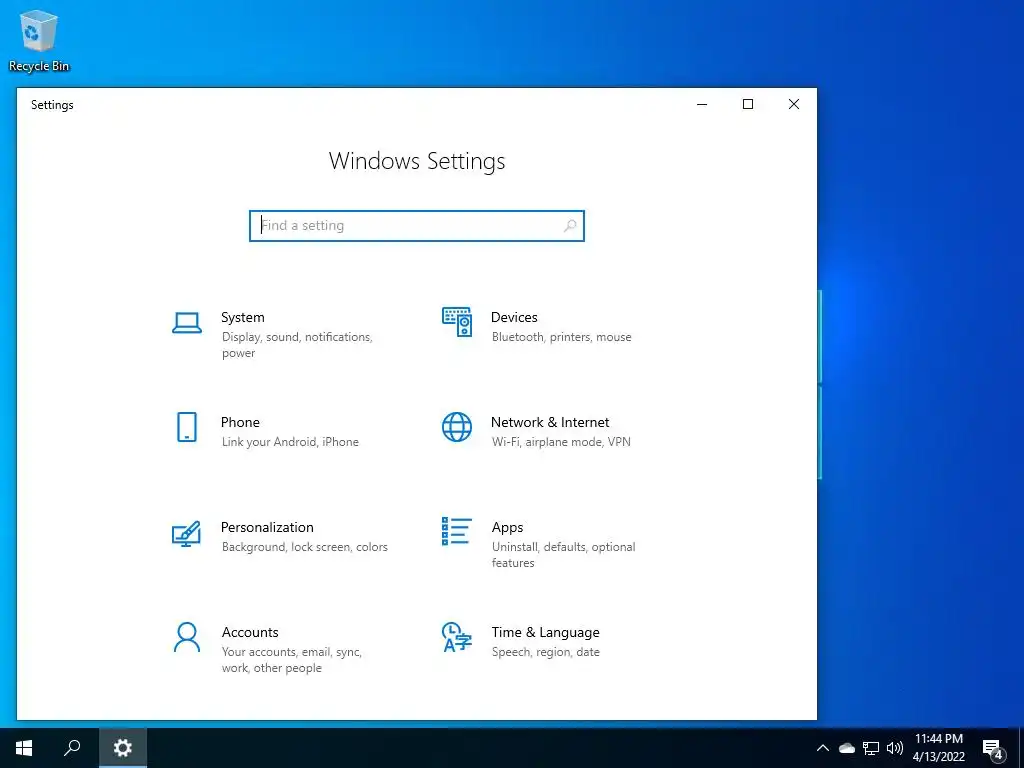The height and width of the screenshot is (768, 1024).
Task: Click the date 4/13/2022 in taskbar
Action: (x=938, y=757)
